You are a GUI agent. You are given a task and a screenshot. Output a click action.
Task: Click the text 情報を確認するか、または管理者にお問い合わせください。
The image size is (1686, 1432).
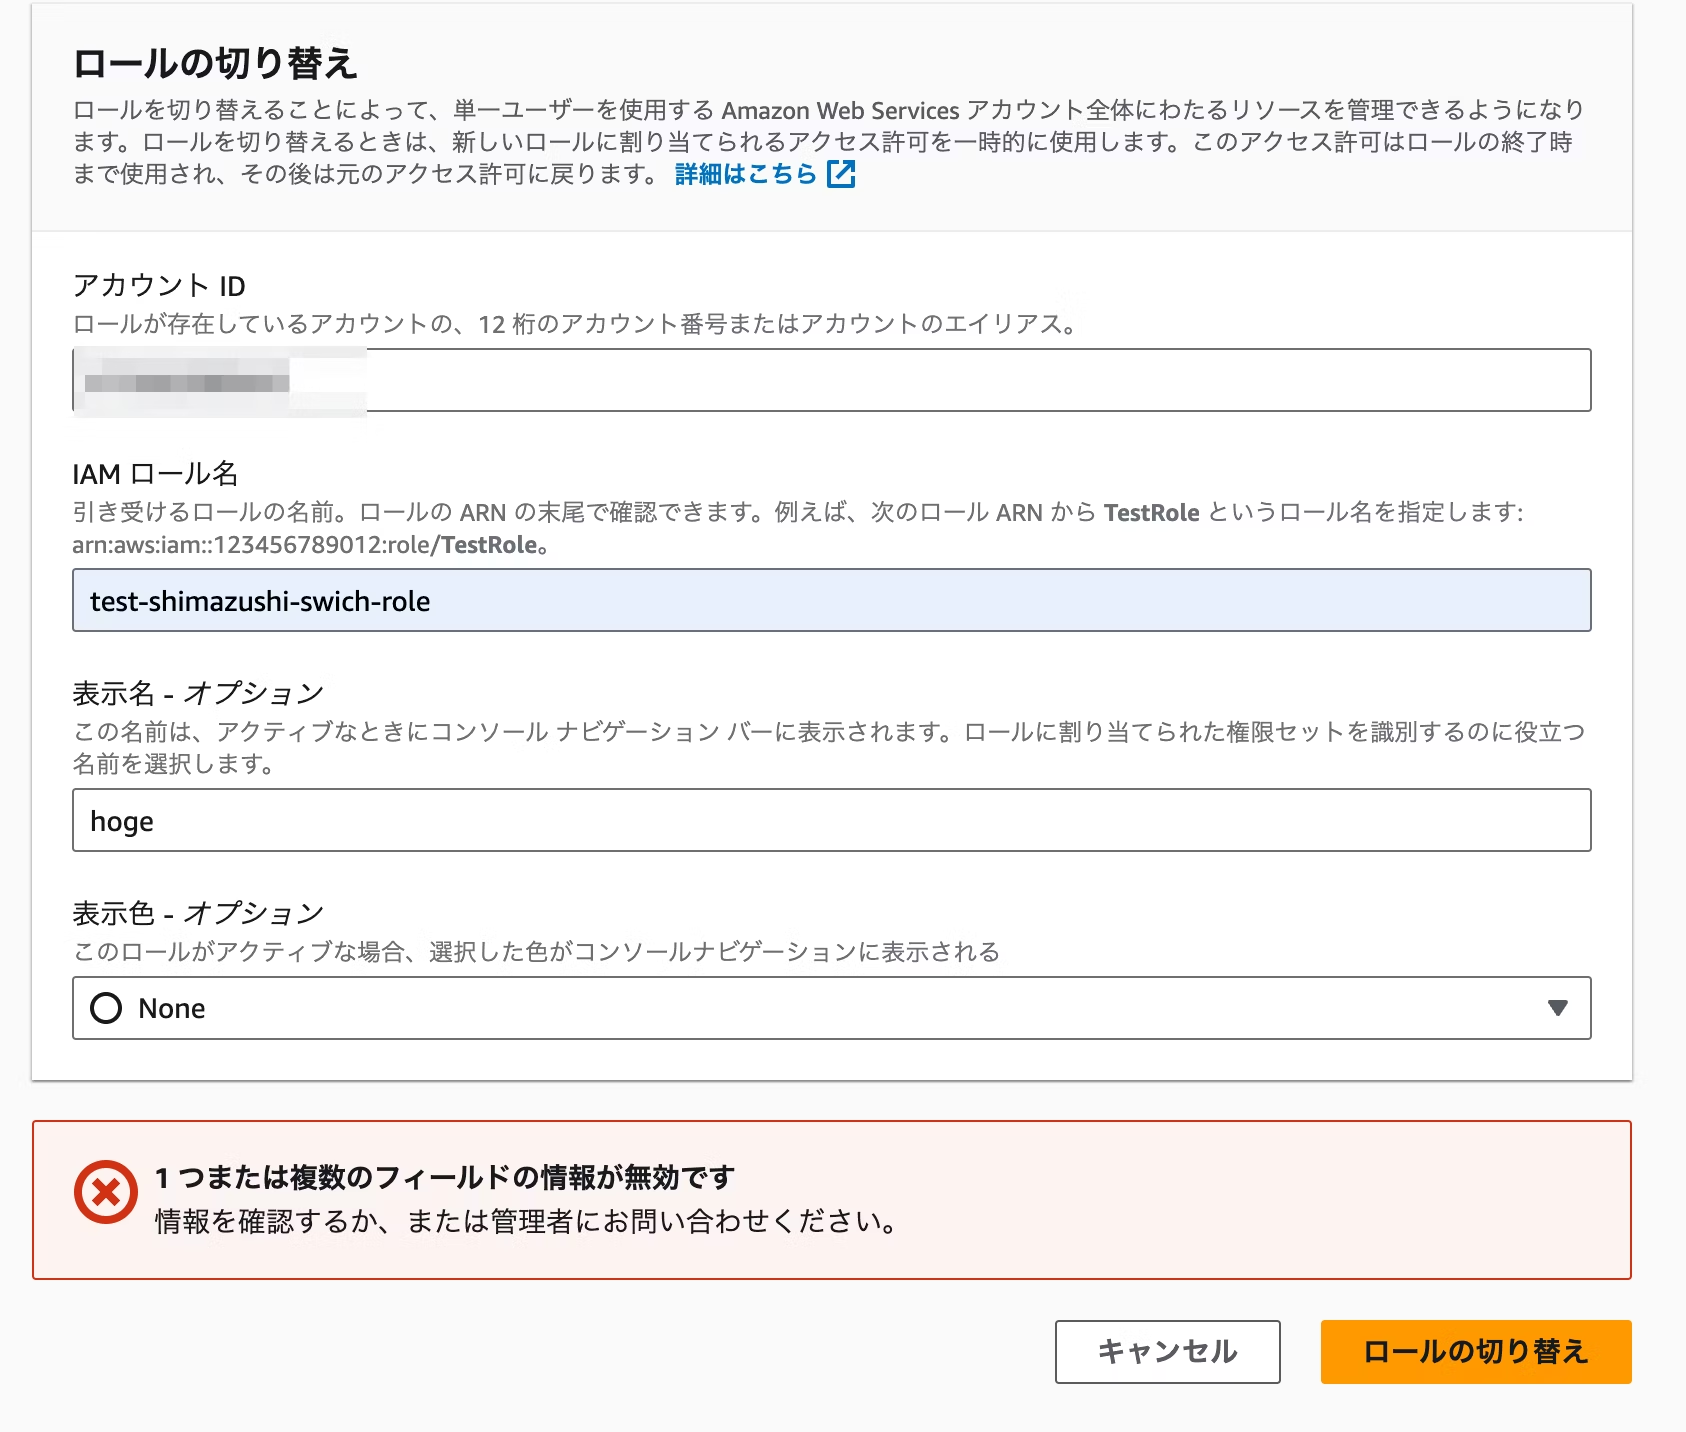[526, 1221]
